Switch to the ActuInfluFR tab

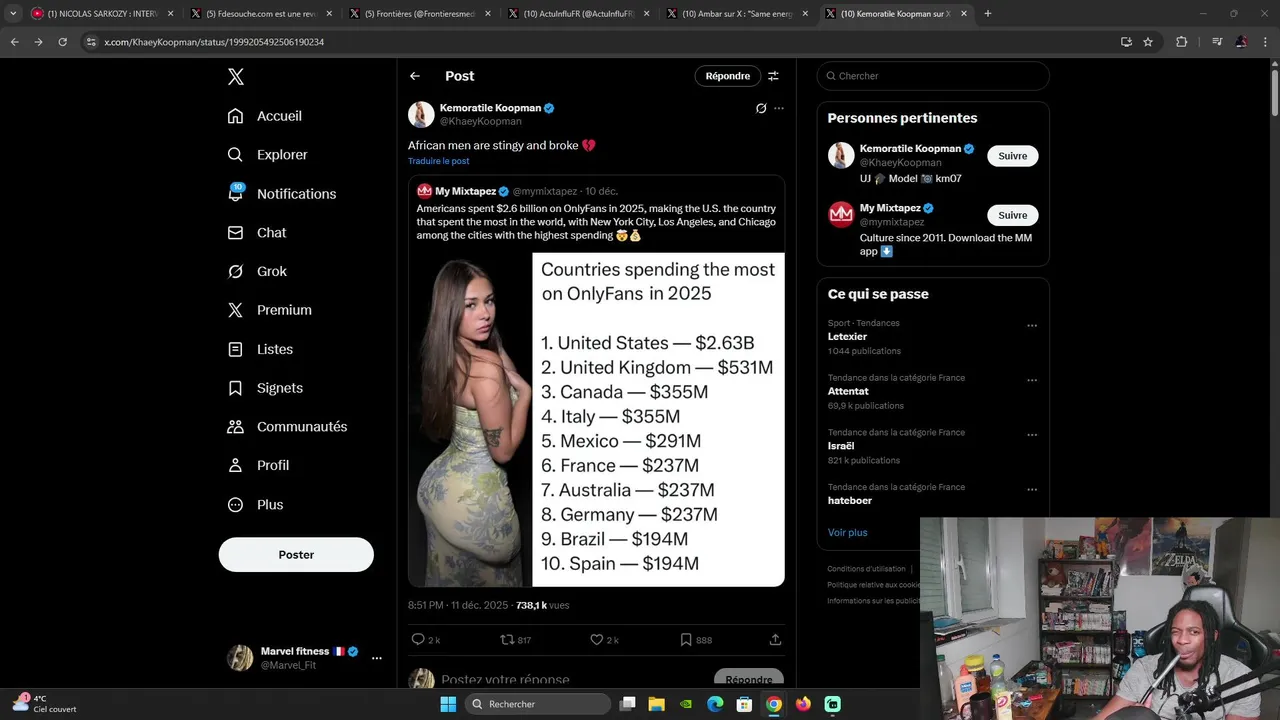(x=579, y=14)
